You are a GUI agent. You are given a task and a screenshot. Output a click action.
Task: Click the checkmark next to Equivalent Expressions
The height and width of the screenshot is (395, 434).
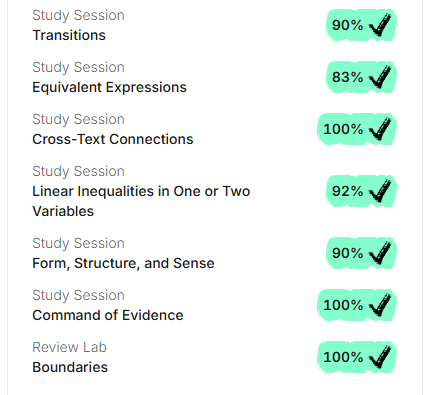(380, 77)
